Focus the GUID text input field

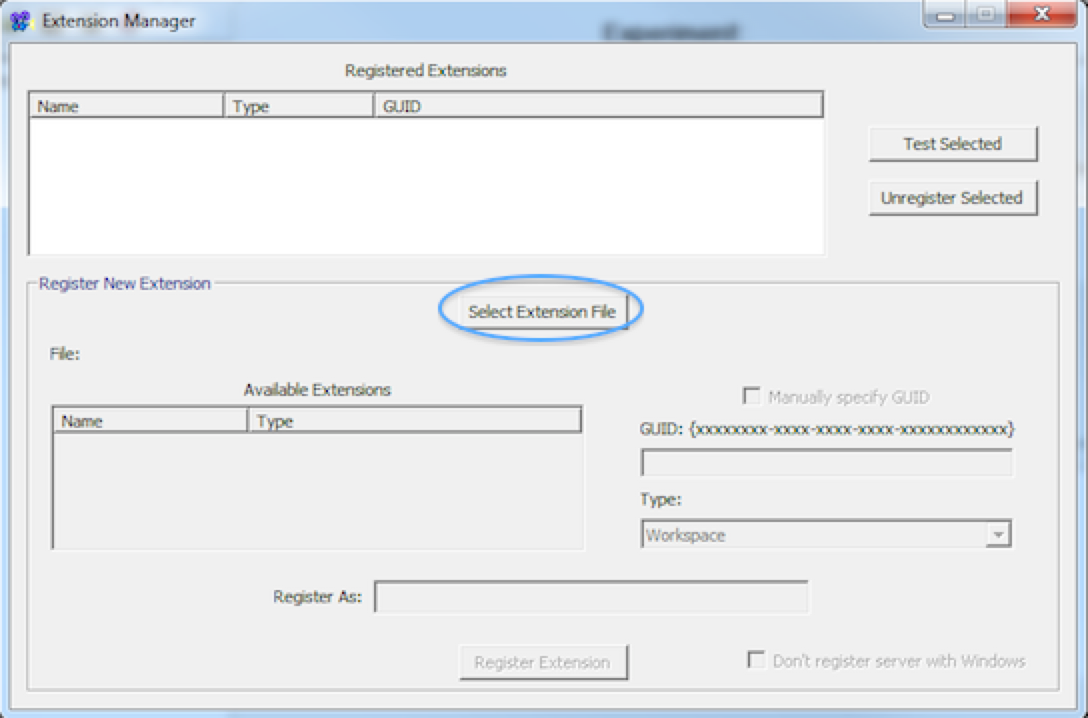pyautogui.click(x=826, y=463)
